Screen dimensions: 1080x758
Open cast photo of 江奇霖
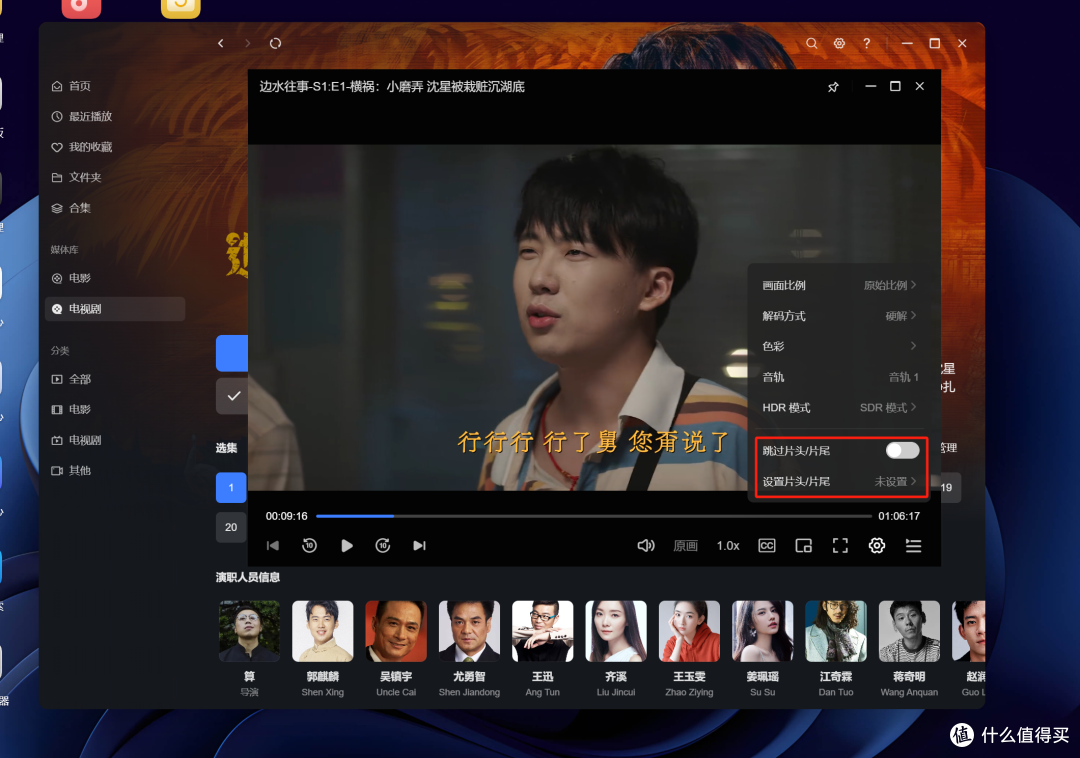click(x=836, y=631)
